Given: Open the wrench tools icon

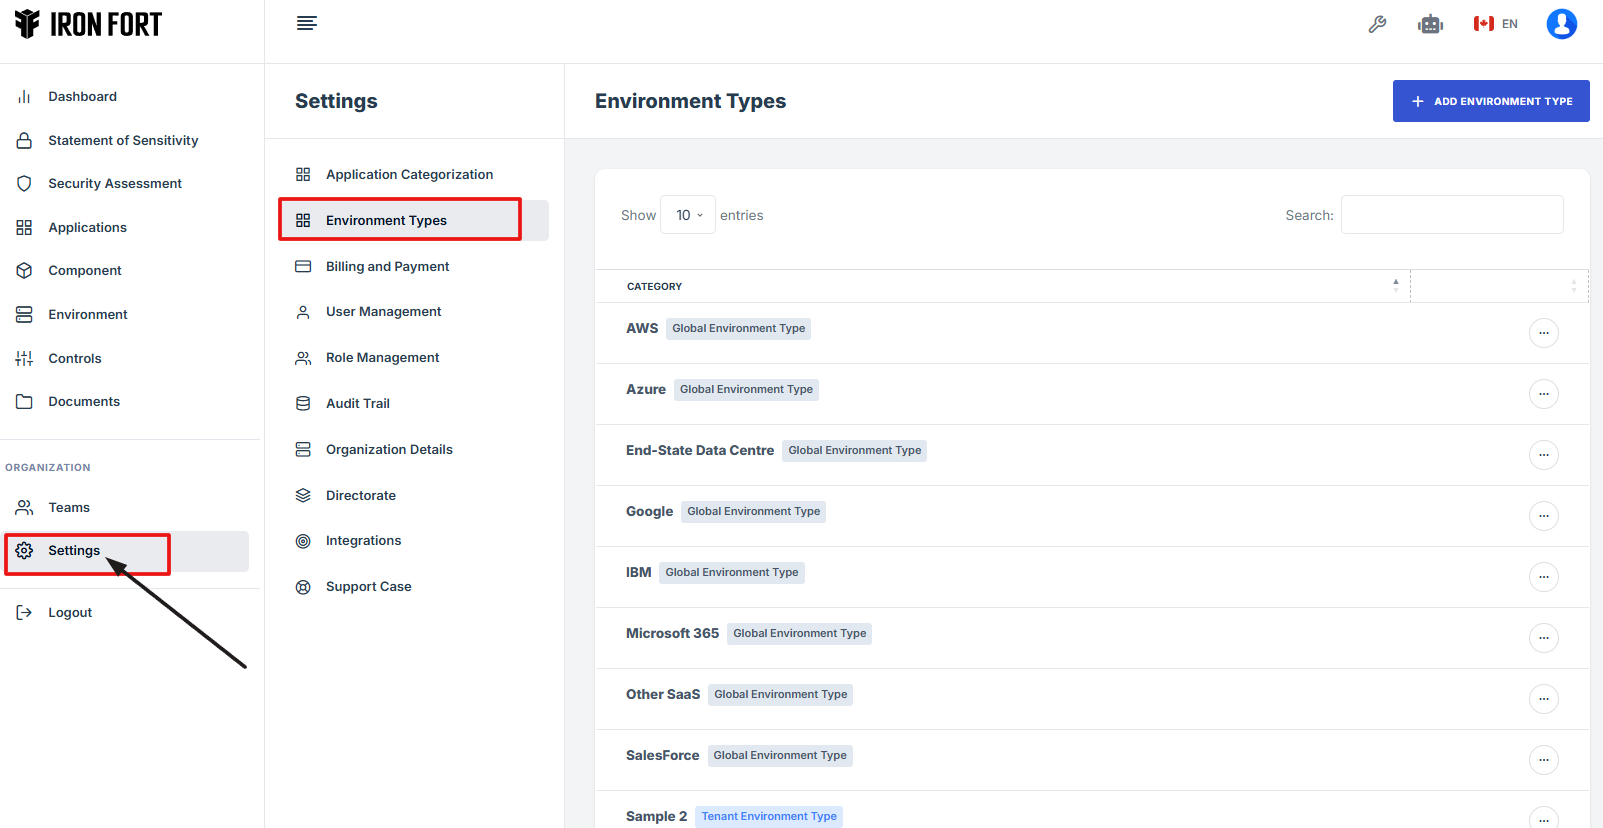Looking at the screenshot, I should pos(1377,24).
